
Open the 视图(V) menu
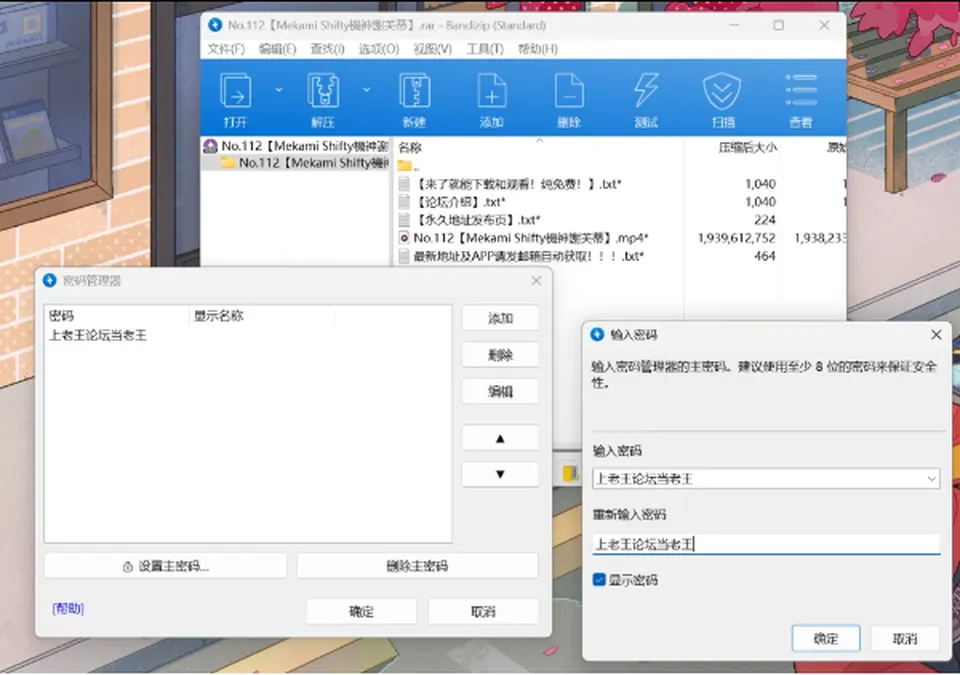(x=433, y=49)
